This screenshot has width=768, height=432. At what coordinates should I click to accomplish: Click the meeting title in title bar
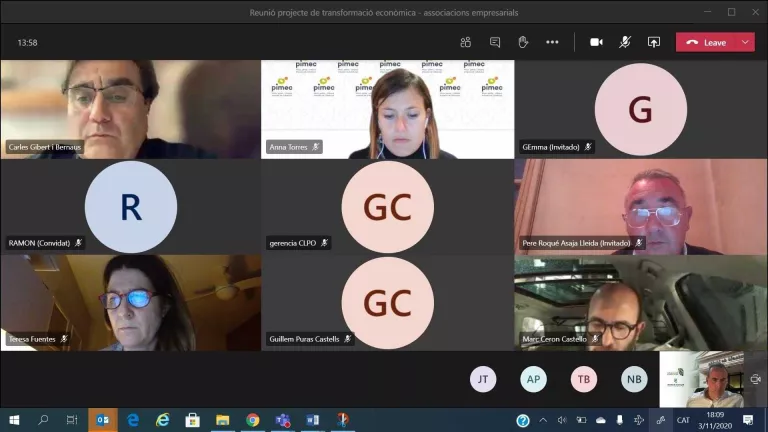coord(384,13)
